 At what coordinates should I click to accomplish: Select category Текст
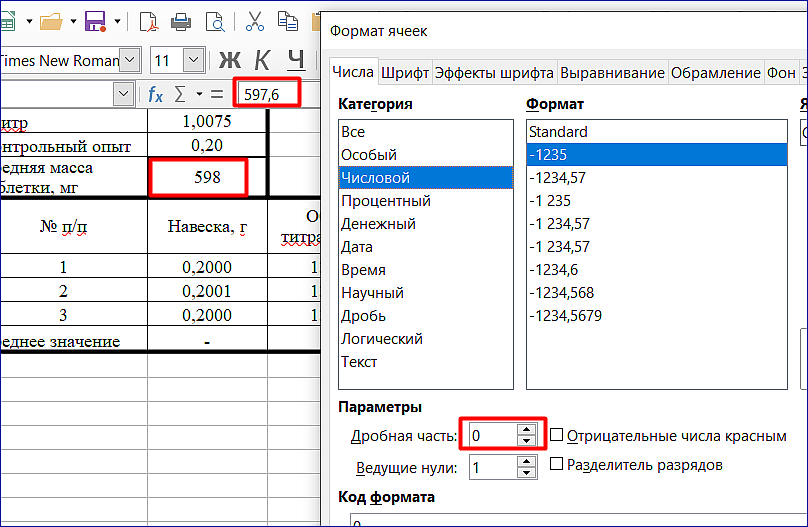tap(426, 362)
